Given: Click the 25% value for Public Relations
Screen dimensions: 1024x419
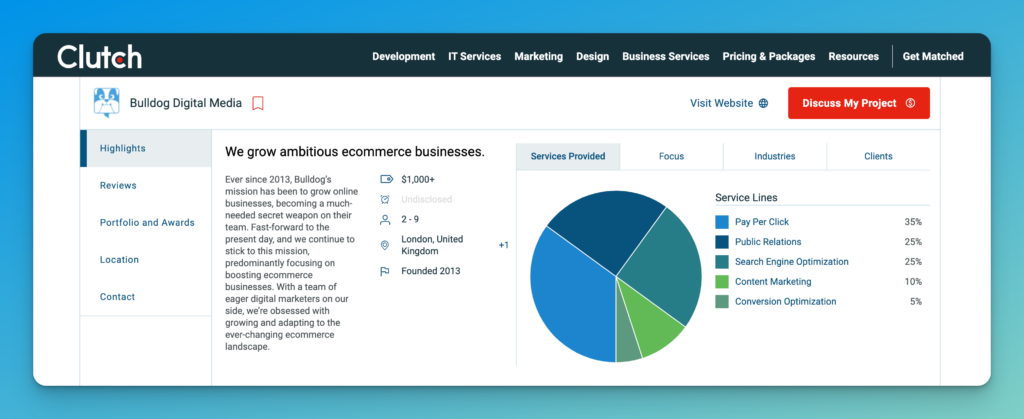Looking at the screenshot, I should (913, 242).
